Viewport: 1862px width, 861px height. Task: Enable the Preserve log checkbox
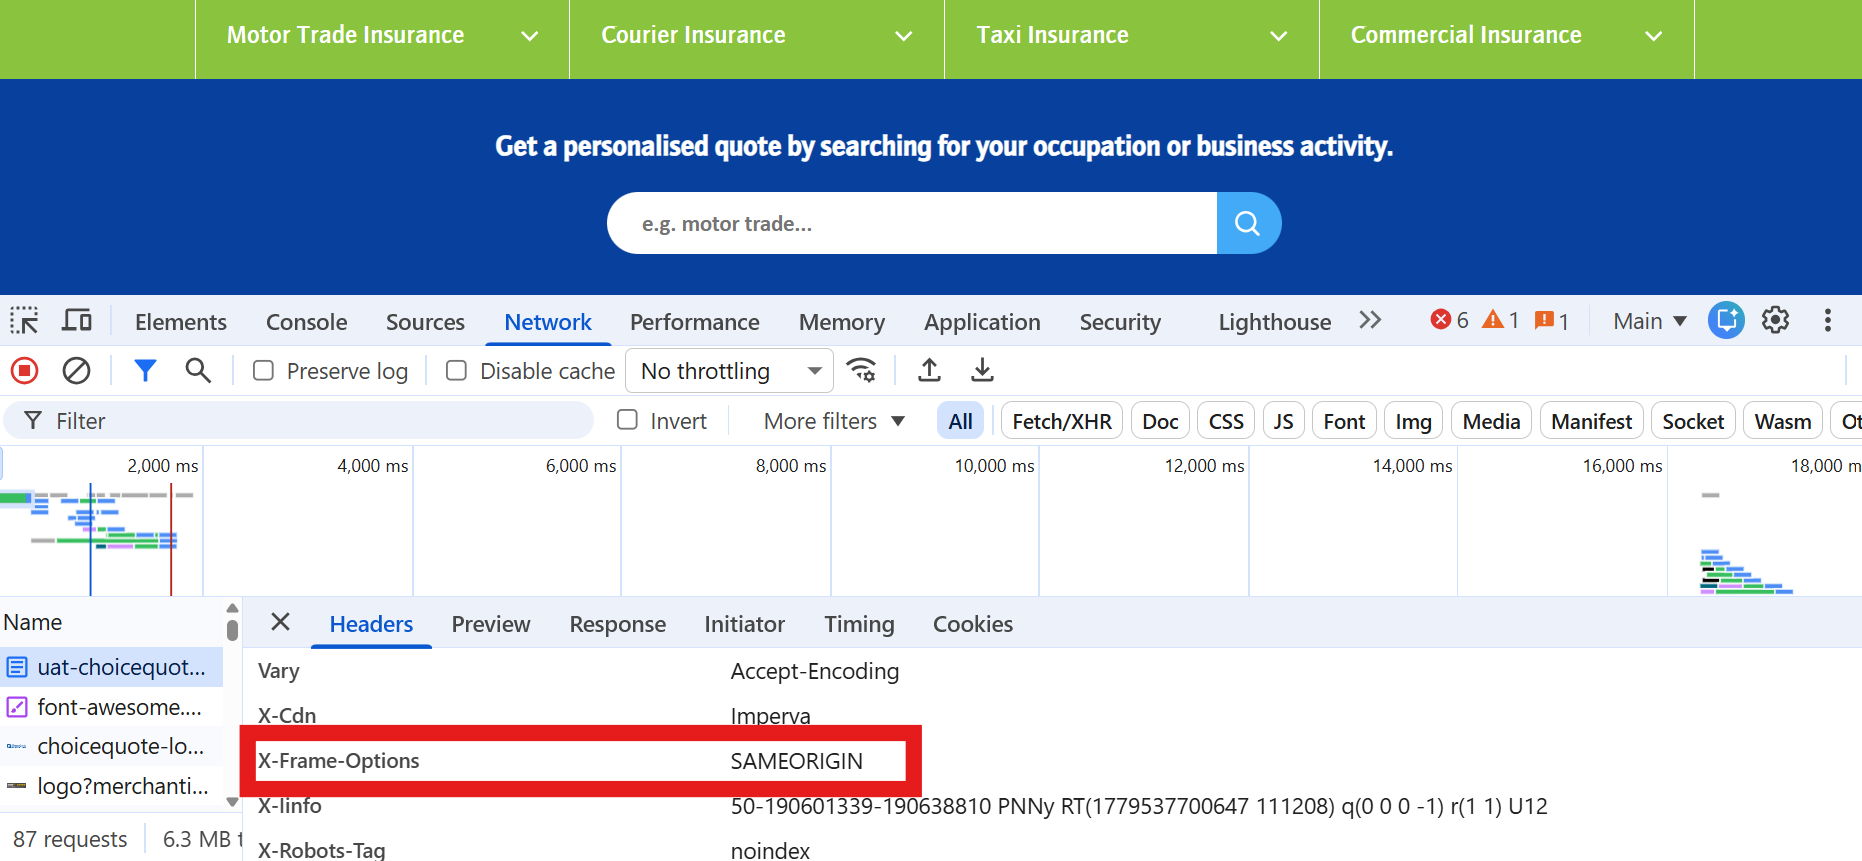pos(264,371)
